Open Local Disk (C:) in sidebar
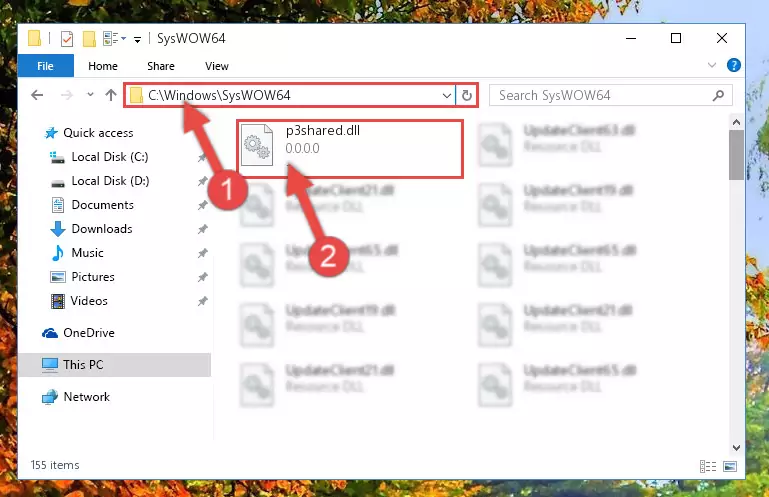Image resolution: width=769 pixels, height=497 pixels. (110, 157)
